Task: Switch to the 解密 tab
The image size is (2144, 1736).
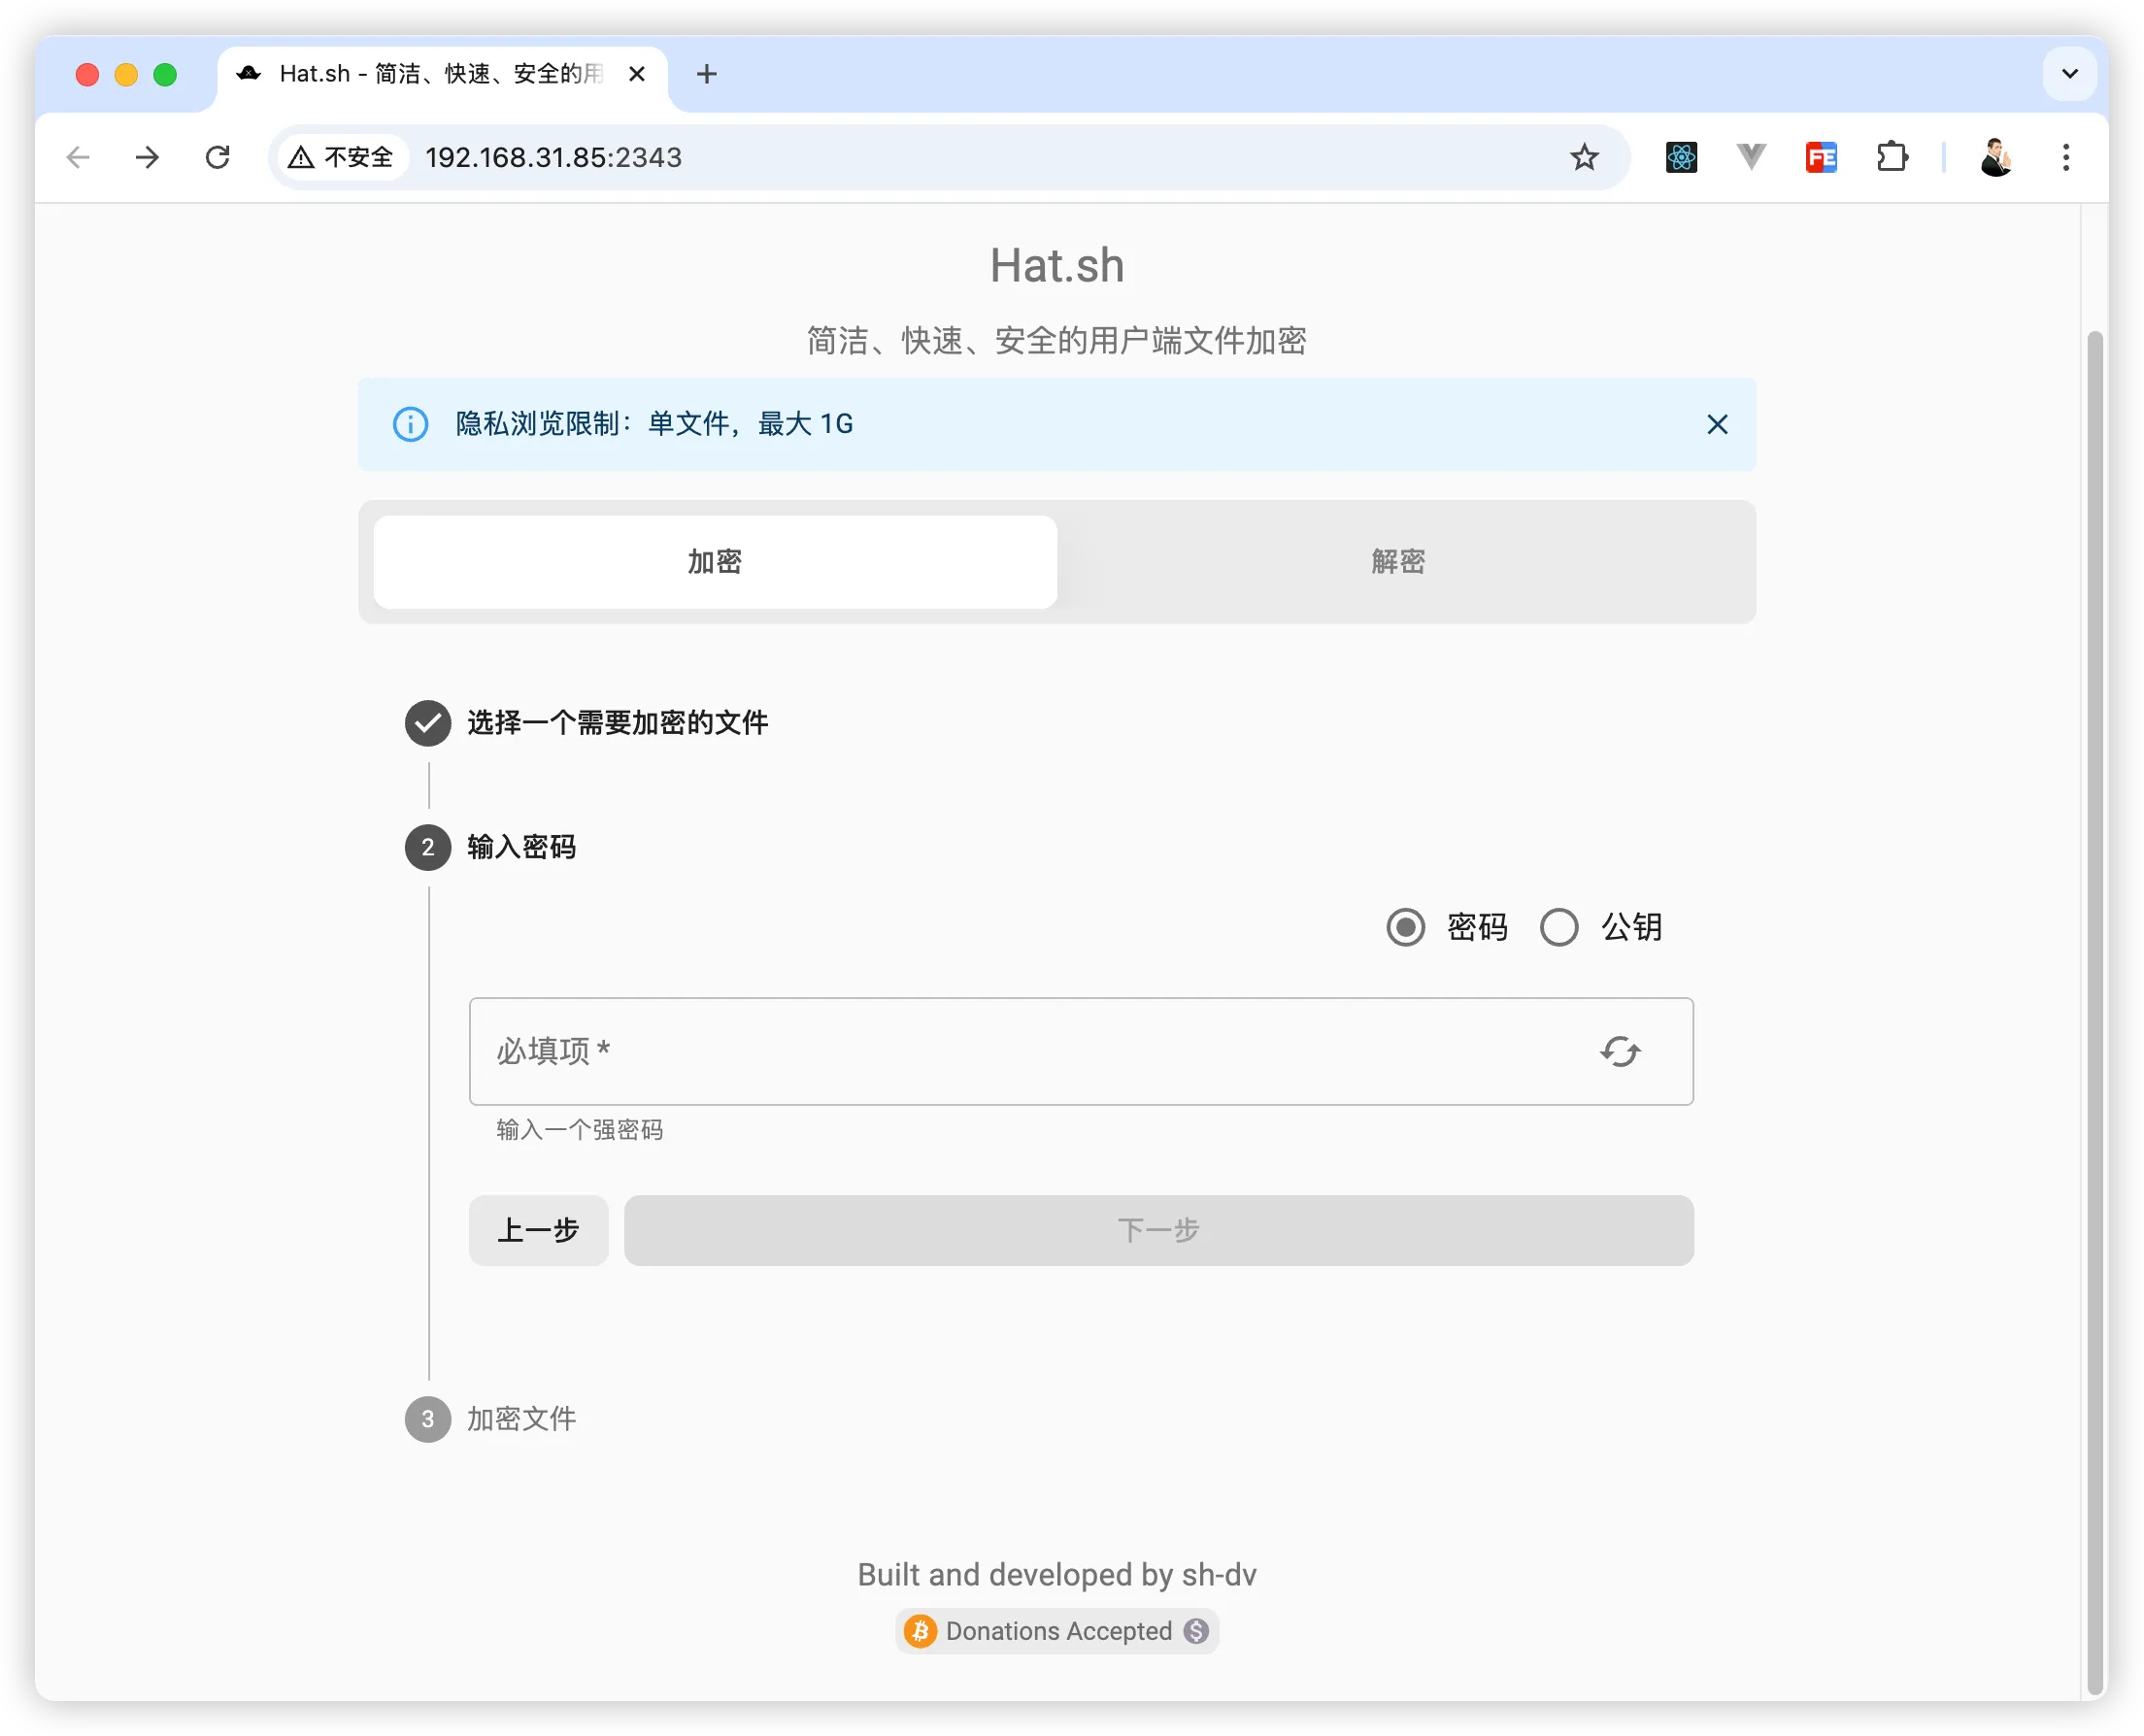Action: pos(1398,562)
